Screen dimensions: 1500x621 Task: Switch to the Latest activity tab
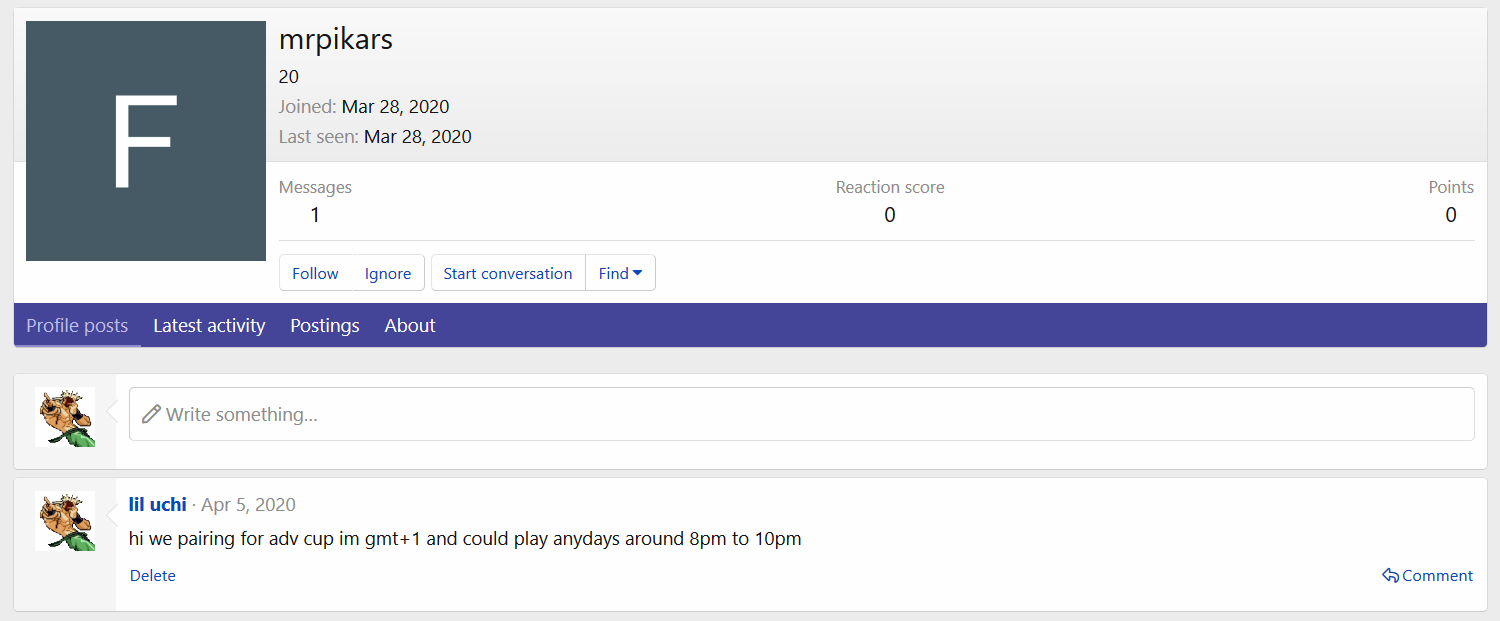click(209, 326)
